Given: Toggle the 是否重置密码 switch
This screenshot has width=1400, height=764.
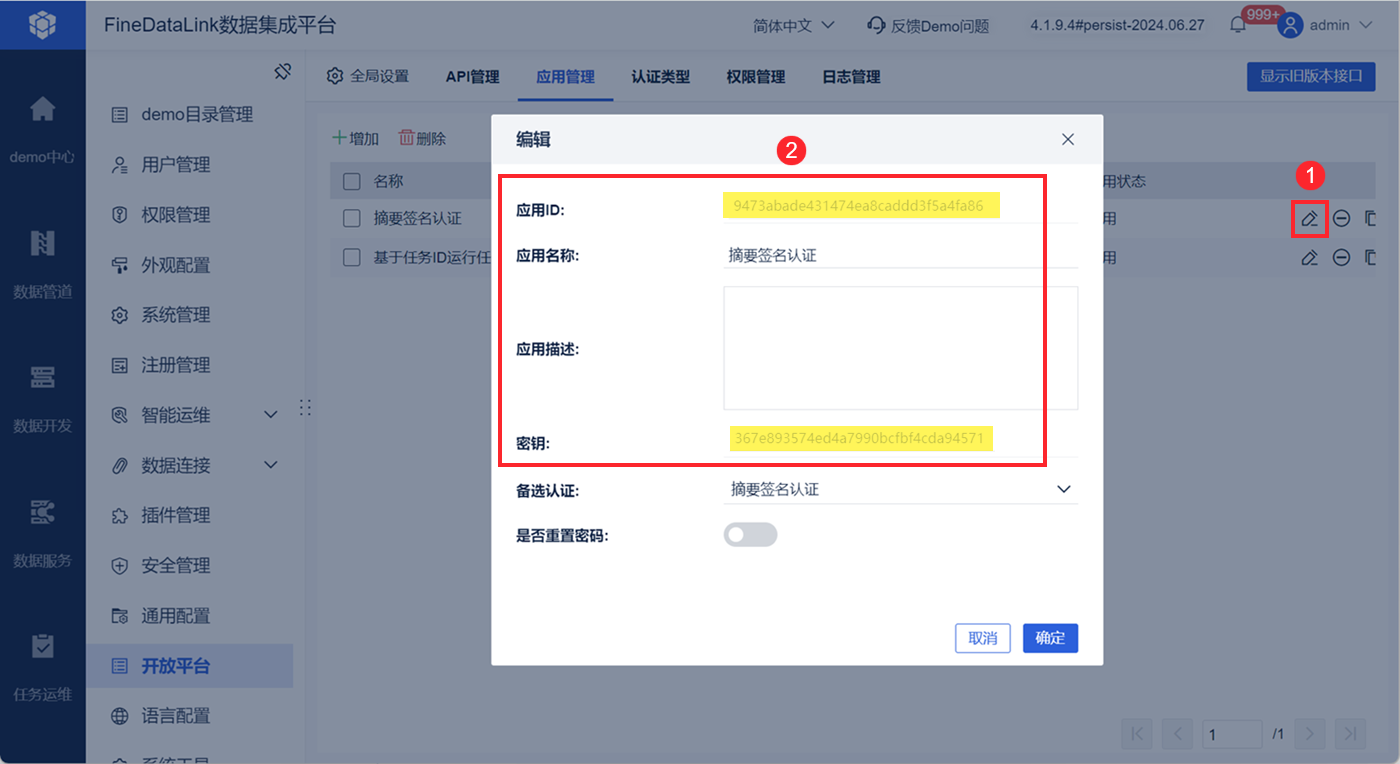Looking at the screenshot, I should click(750, 535).
